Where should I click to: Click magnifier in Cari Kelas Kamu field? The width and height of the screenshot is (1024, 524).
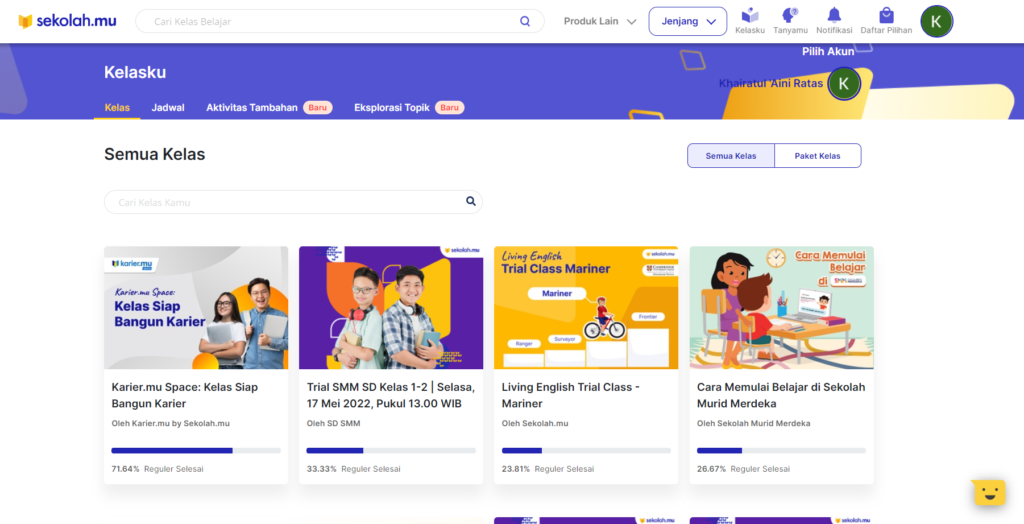[471, 201]
